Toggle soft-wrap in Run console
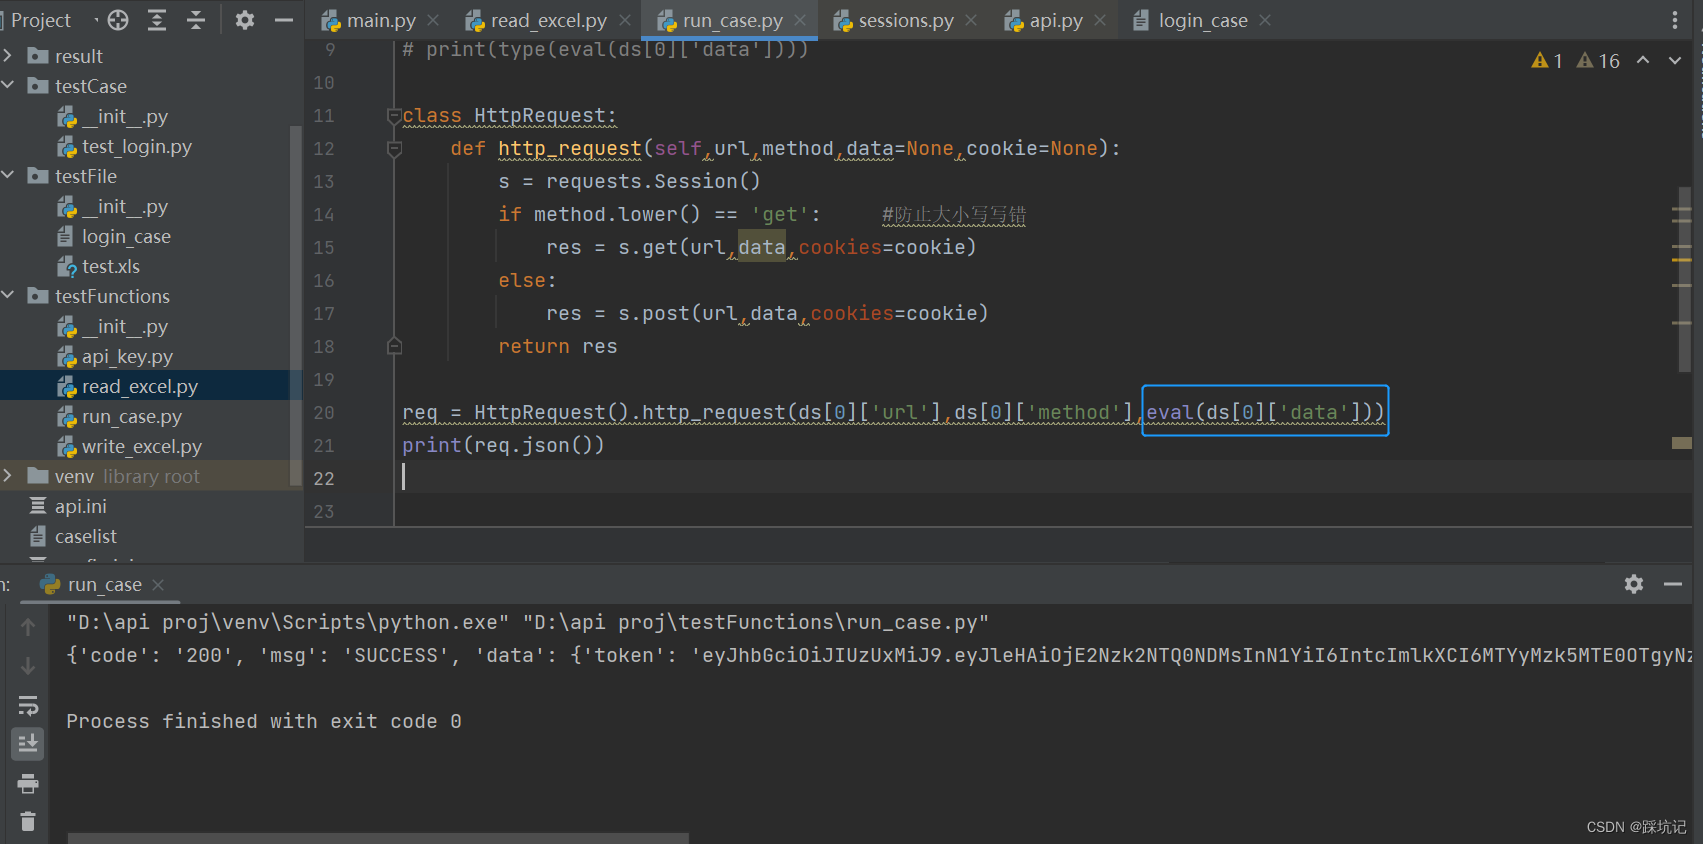This screenshot has height=844, width=1703. (28, 706)
